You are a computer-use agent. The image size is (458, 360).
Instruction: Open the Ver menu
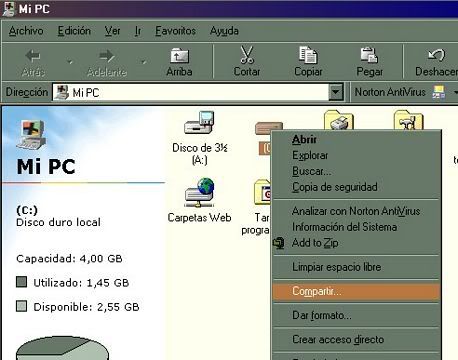[112, 31]
